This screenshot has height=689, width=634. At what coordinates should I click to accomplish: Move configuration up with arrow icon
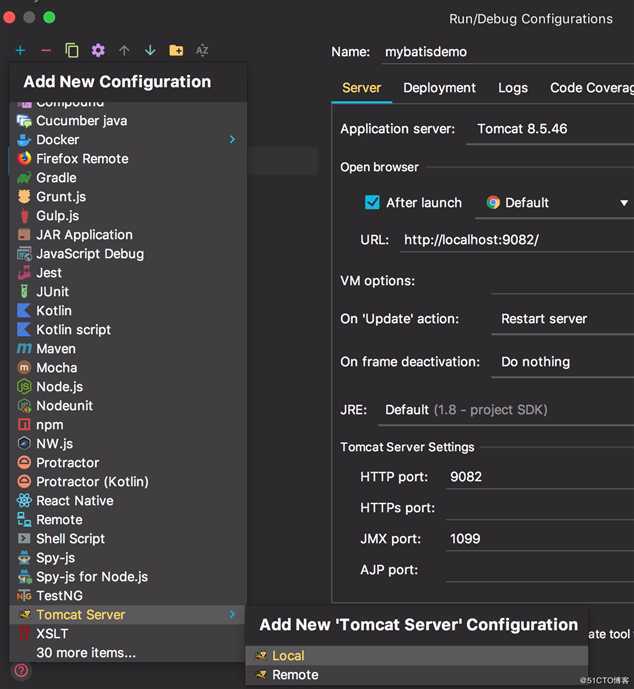[x=124, y=51]
